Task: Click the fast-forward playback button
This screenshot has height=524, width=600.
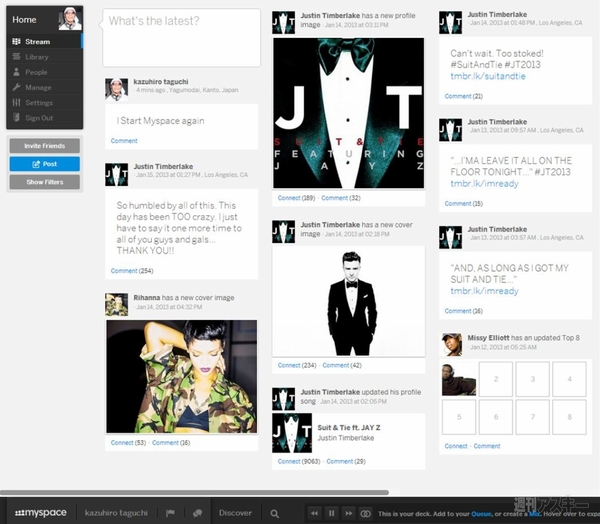Action: (349, 513)
